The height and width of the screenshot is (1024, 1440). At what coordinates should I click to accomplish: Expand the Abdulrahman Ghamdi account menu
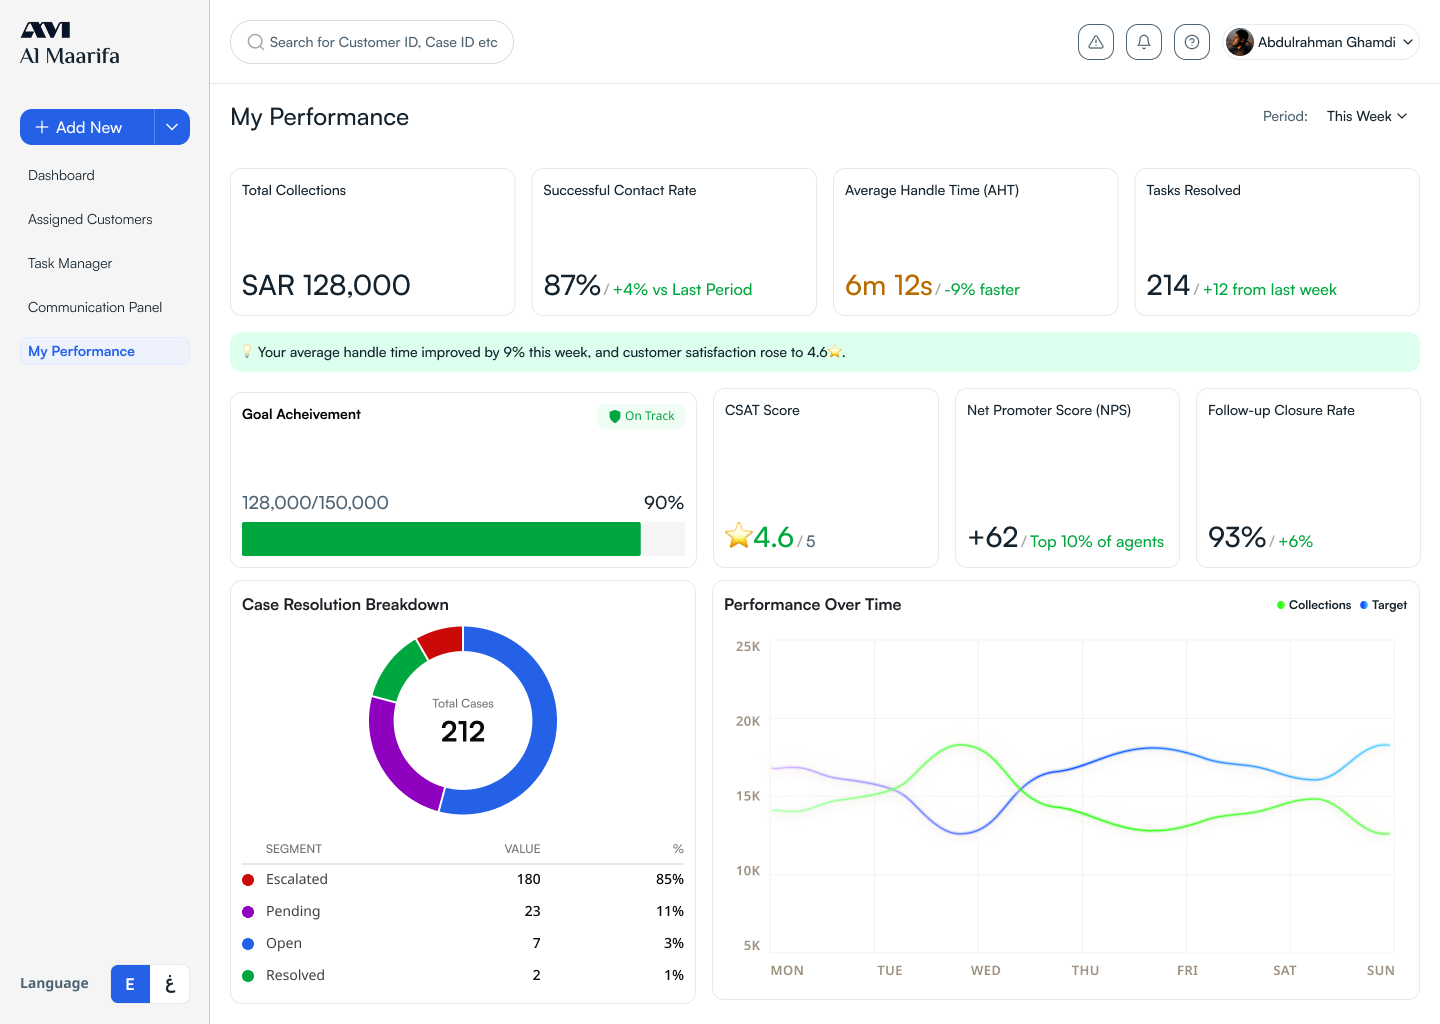coord(1408,42)
